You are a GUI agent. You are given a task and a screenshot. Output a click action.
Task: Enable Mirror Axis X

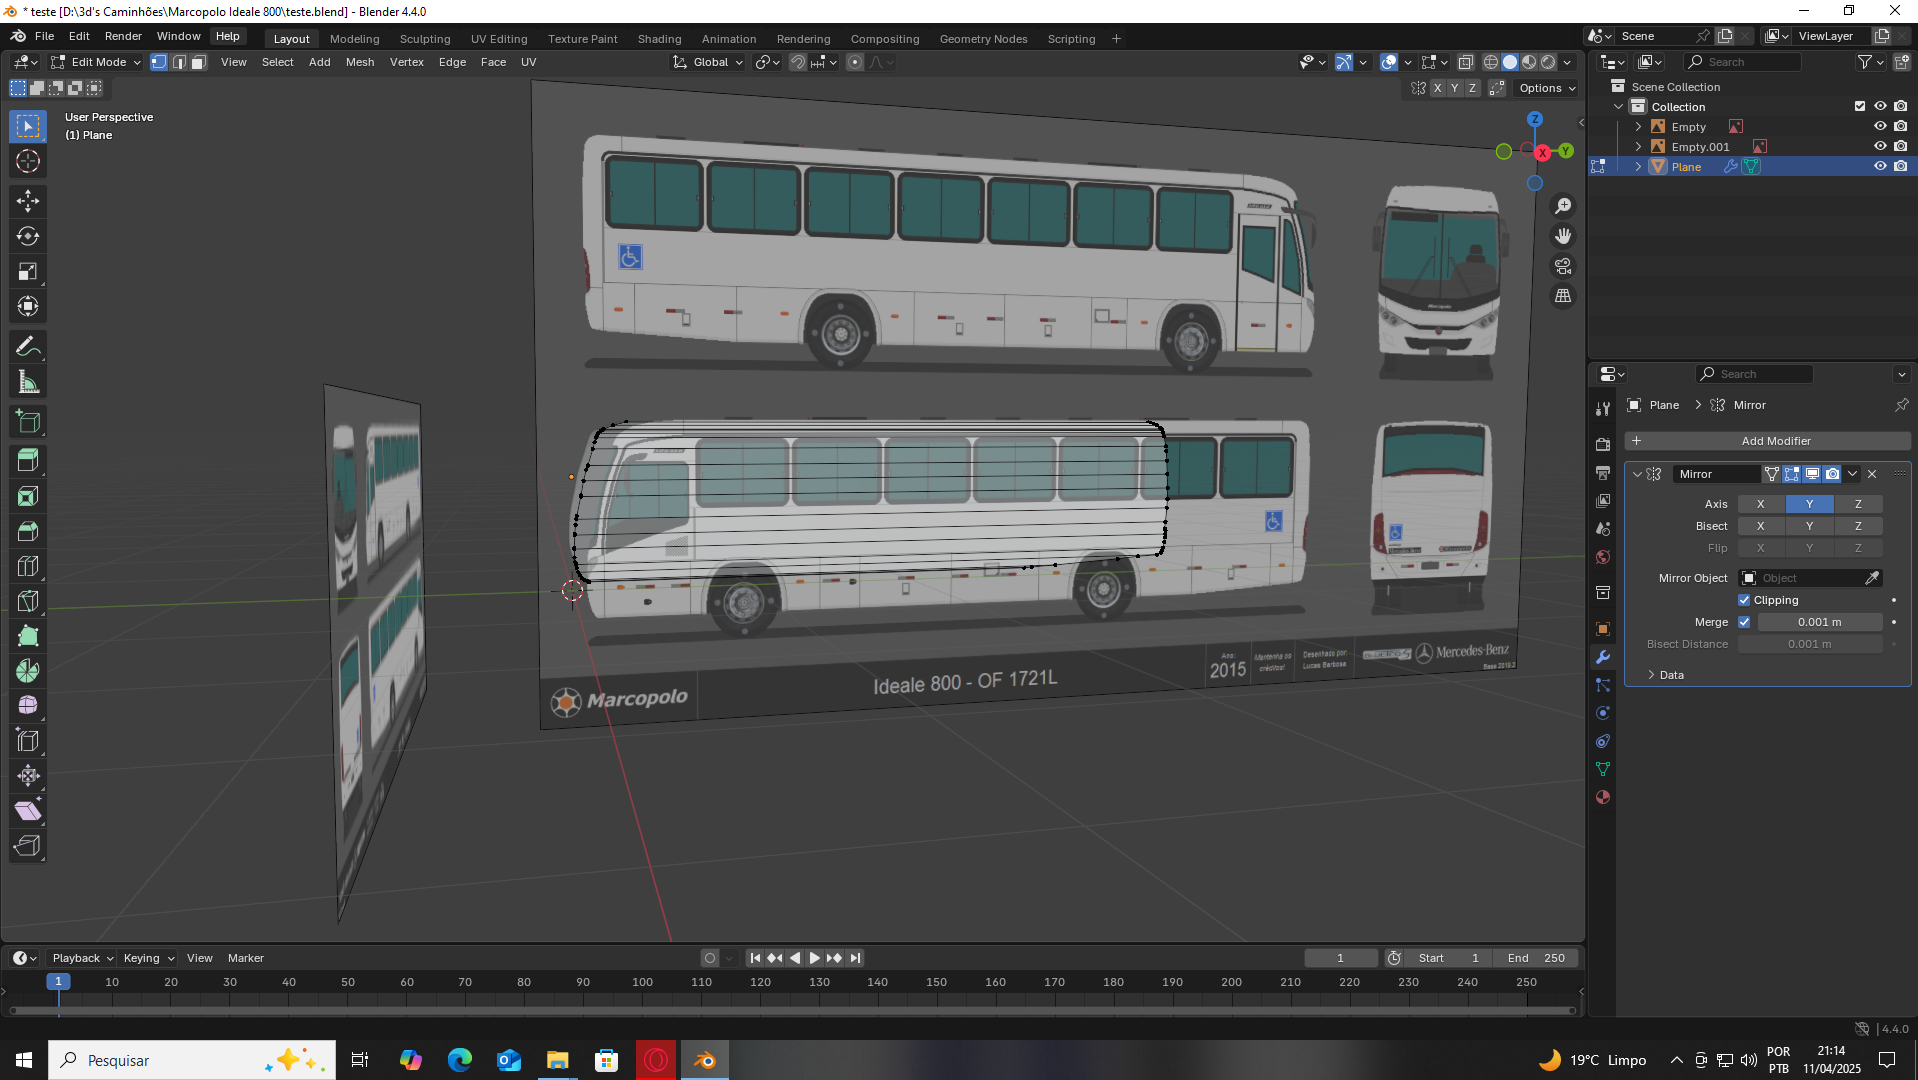[x=1761, y=504]
